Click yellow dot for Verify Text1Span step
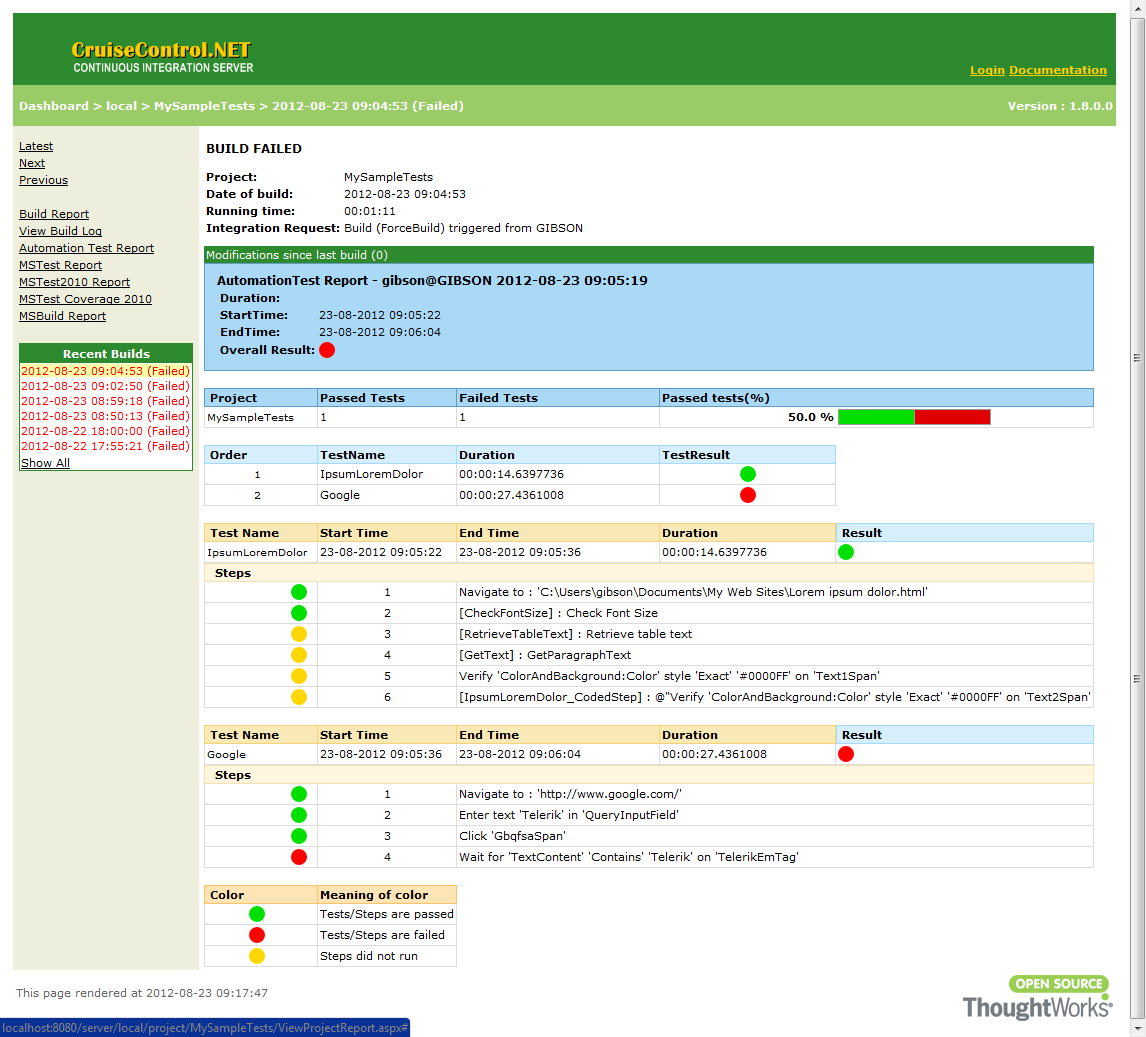 299,676
